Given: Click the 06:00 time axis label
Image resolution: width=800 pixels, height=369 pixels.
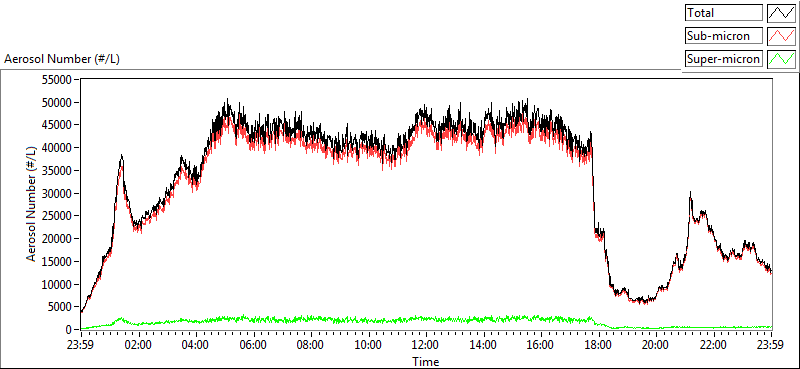Looking at the screenshot, I should click(x=253, y=344).
